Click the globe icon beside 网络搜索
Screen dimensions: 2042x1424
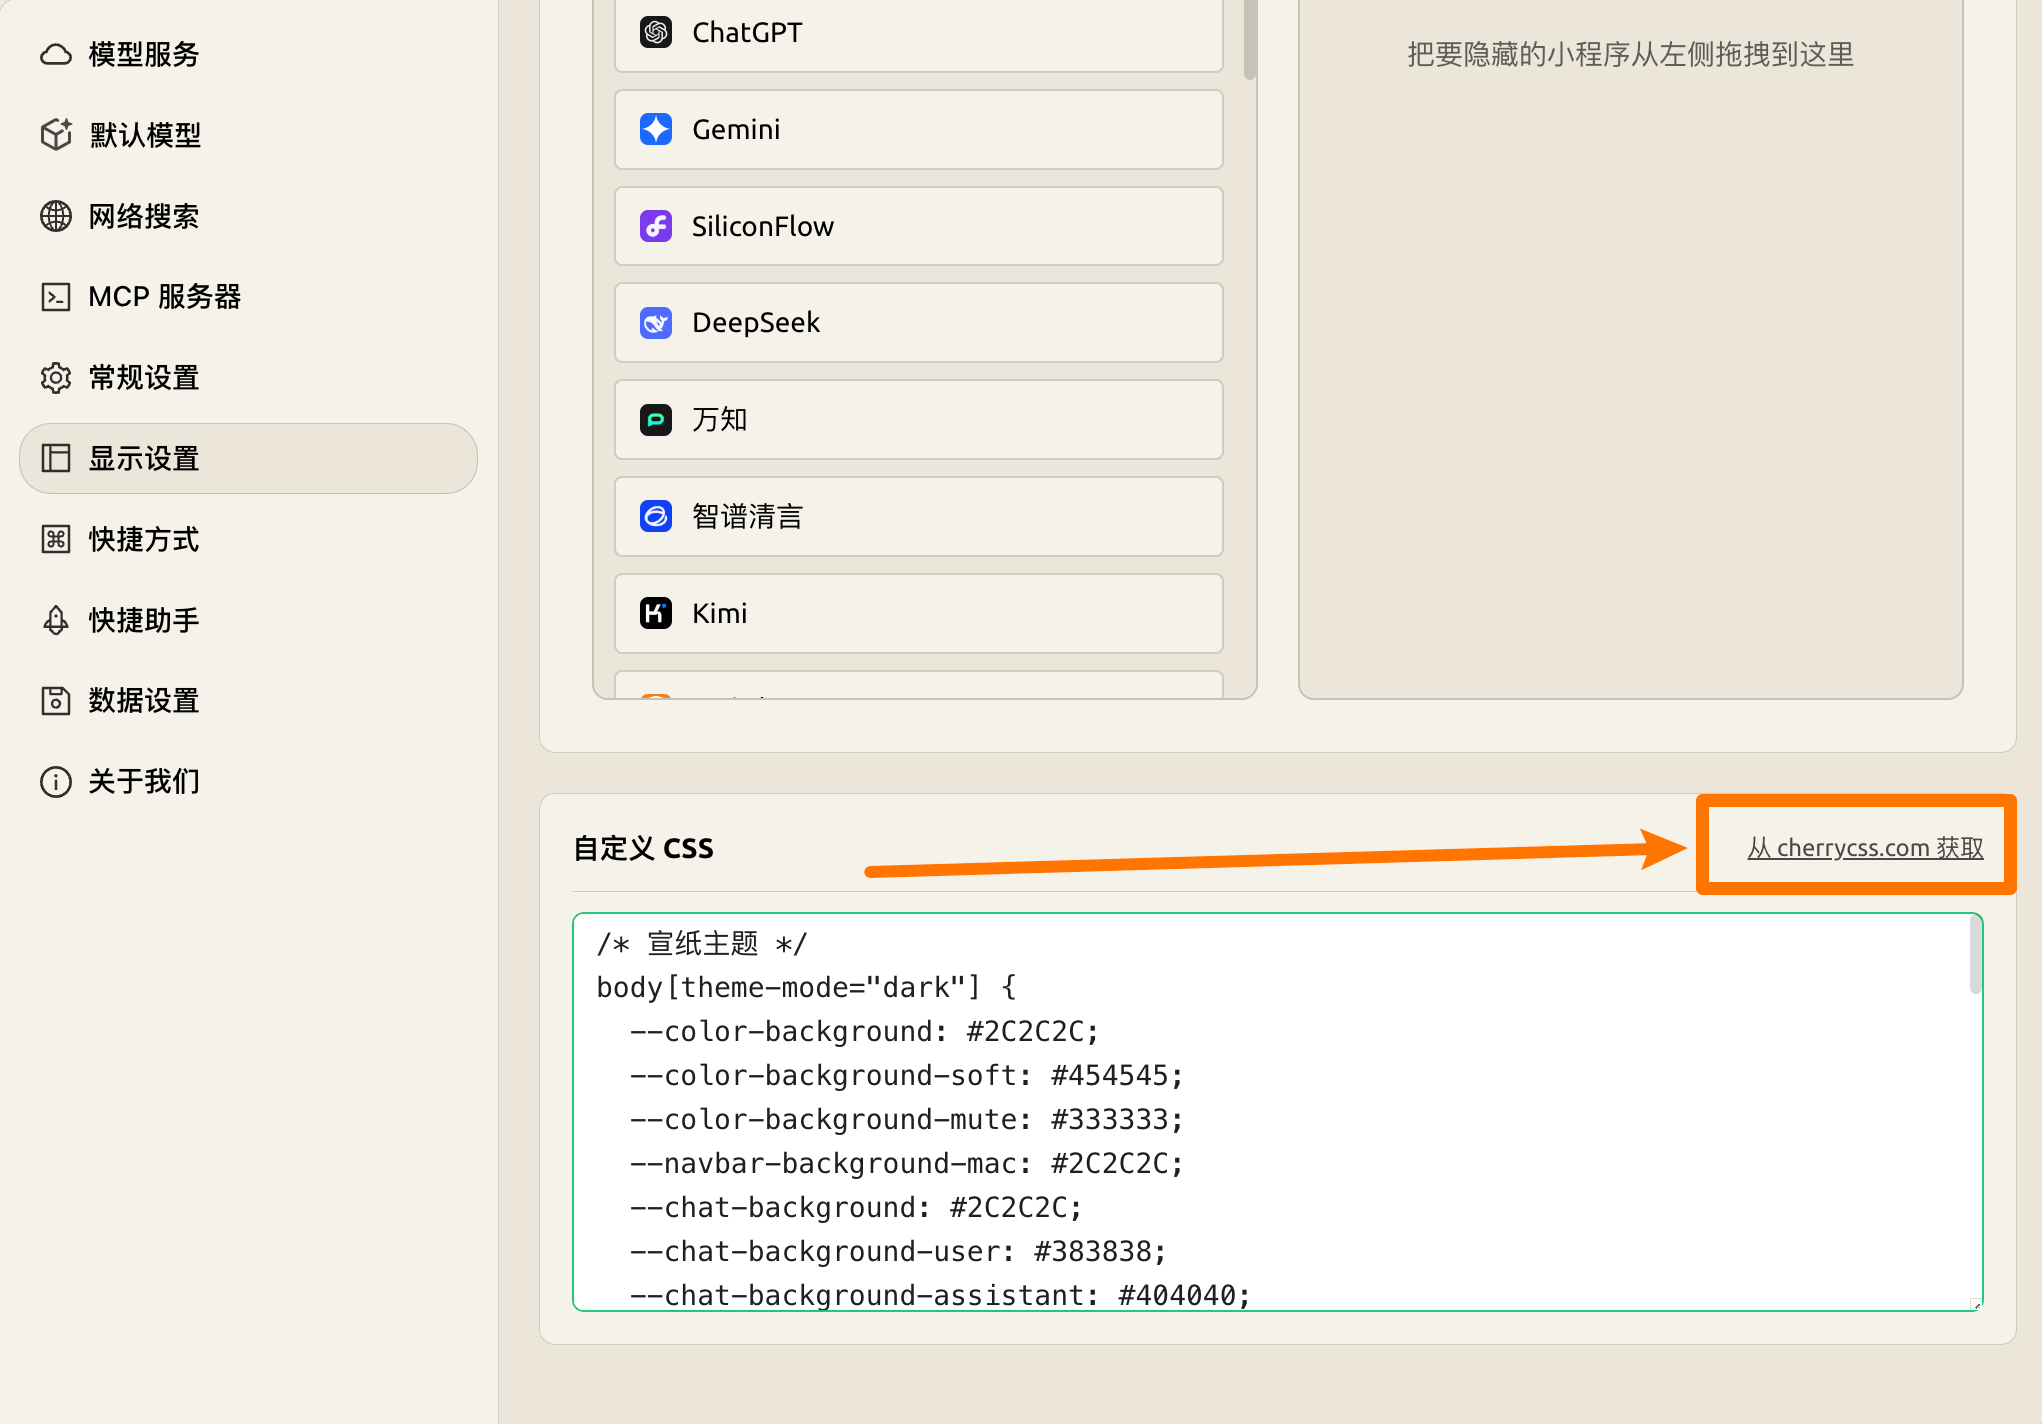coord(56,216)
